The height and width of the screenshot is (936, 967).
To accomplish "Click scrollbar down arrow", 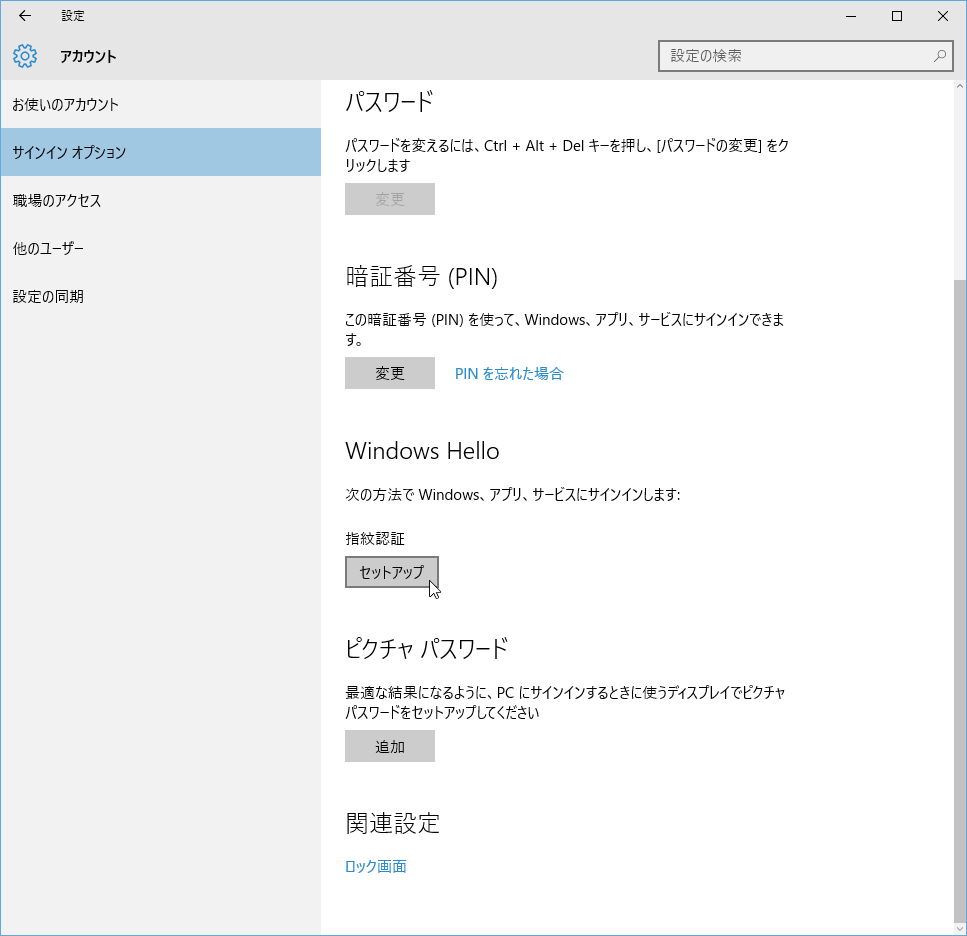I will [x=960, y=929].
